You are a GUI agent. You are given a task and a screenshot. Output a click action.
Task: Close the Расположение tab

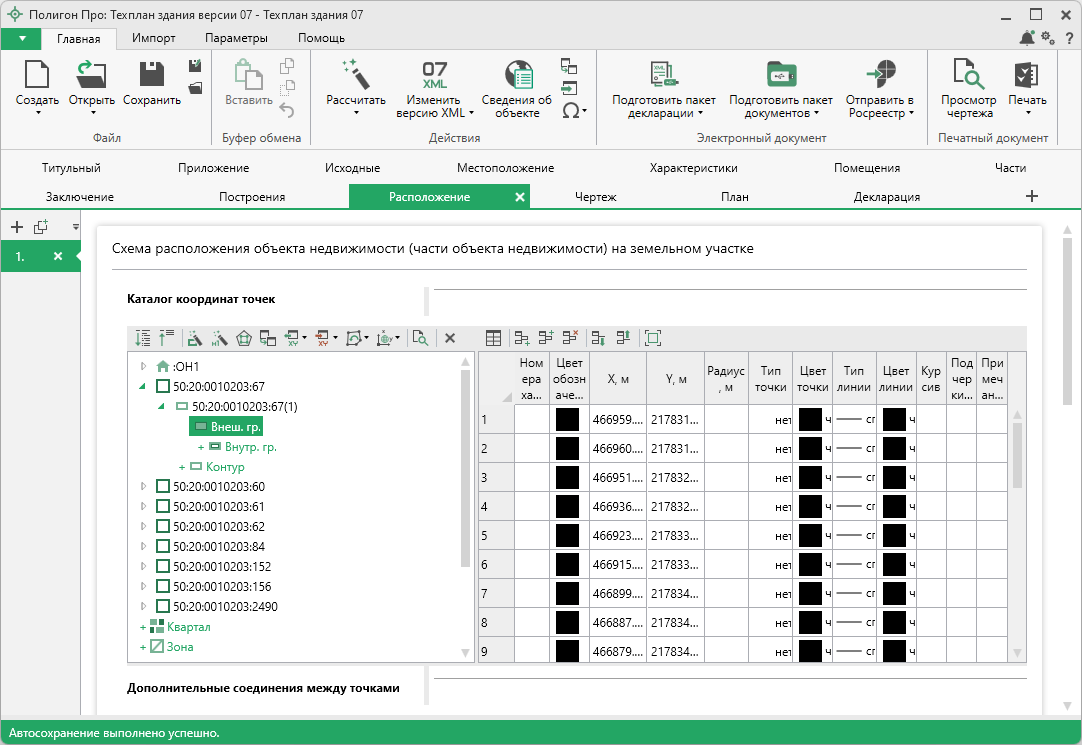click(x=519, y=197)
